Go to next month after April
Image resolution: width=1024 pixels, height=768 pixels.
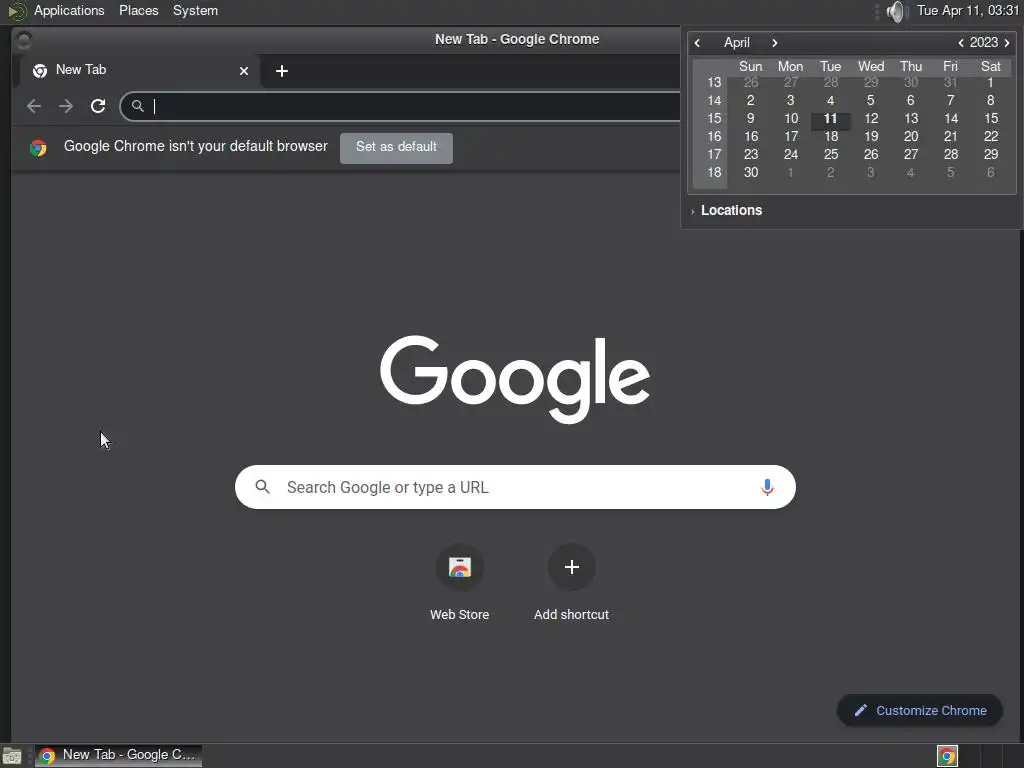tap(775, 43)
